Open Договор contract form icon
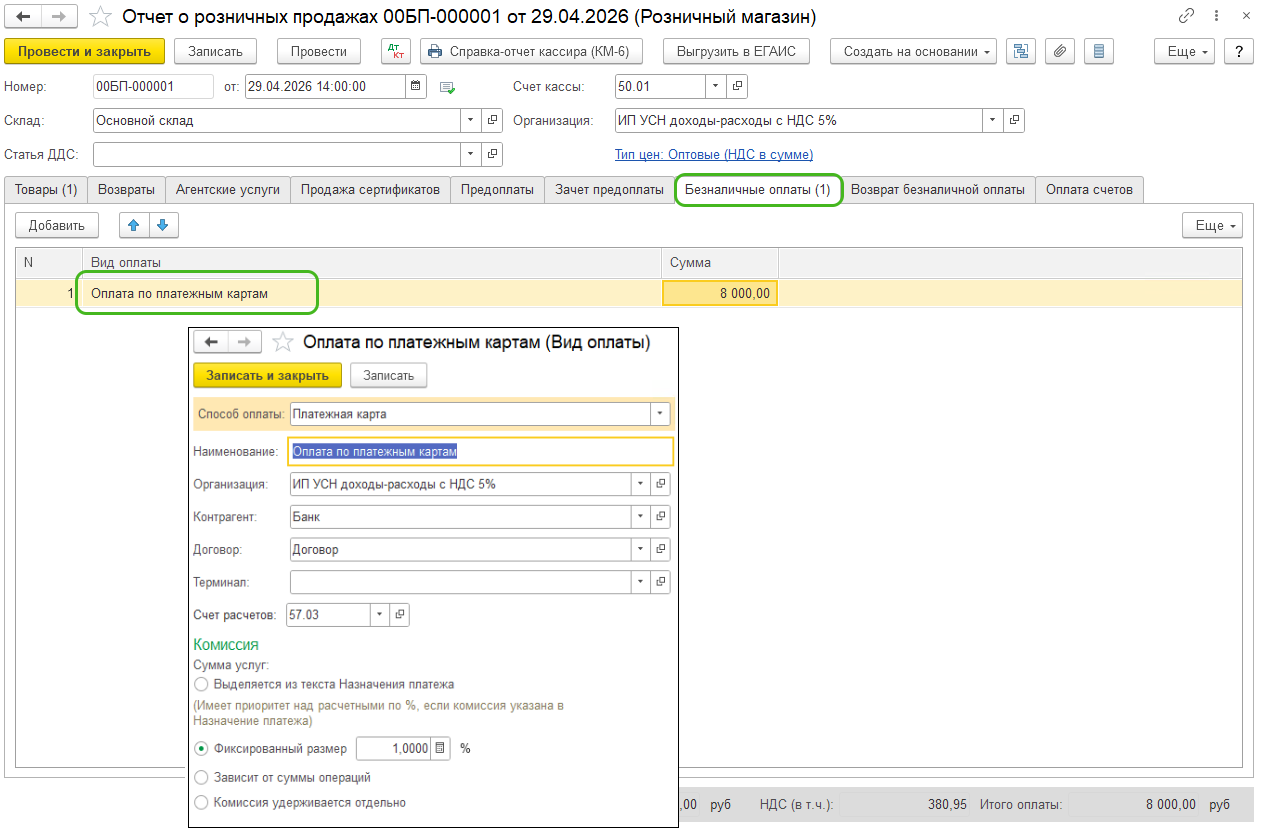 tap(660, 549)
